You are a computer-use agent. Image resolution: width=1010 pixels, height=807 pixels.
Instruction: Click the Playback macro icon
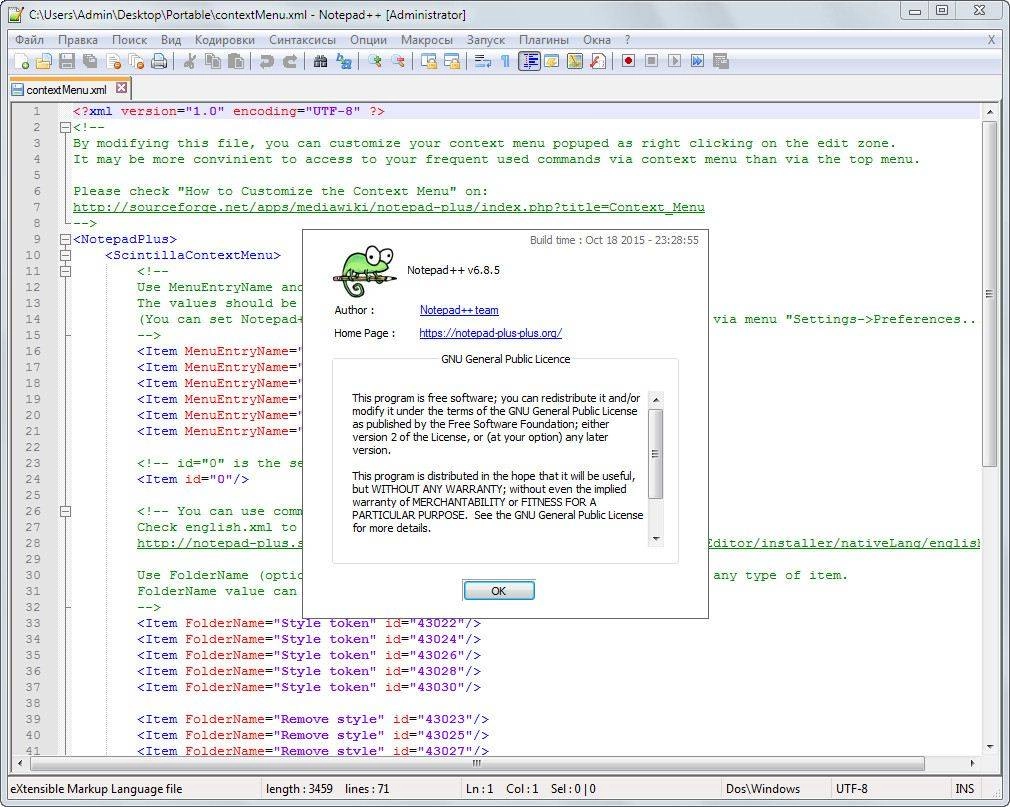click(x=674, y=61)
